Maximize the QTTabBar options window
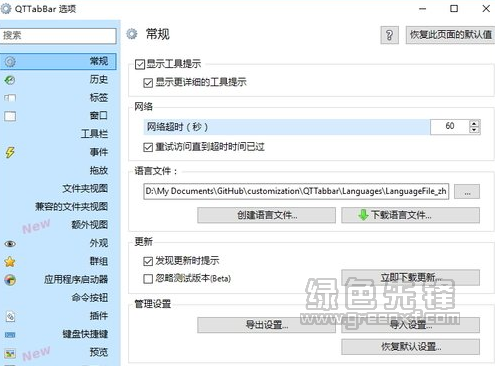The width and height of the screenshot is (495, 366). point(454,9)
